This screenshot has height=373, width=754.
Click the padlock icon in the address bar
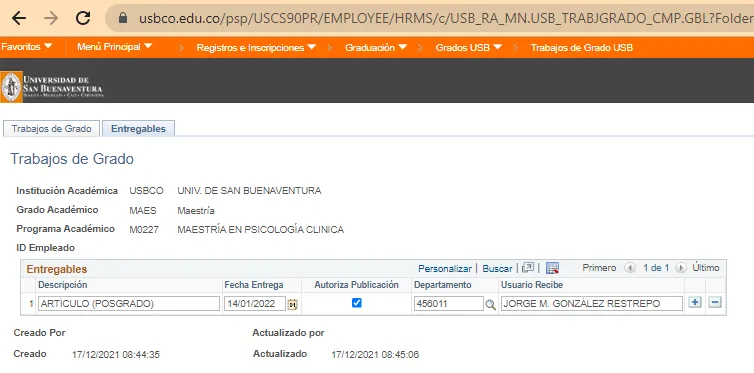coord(123,18)
